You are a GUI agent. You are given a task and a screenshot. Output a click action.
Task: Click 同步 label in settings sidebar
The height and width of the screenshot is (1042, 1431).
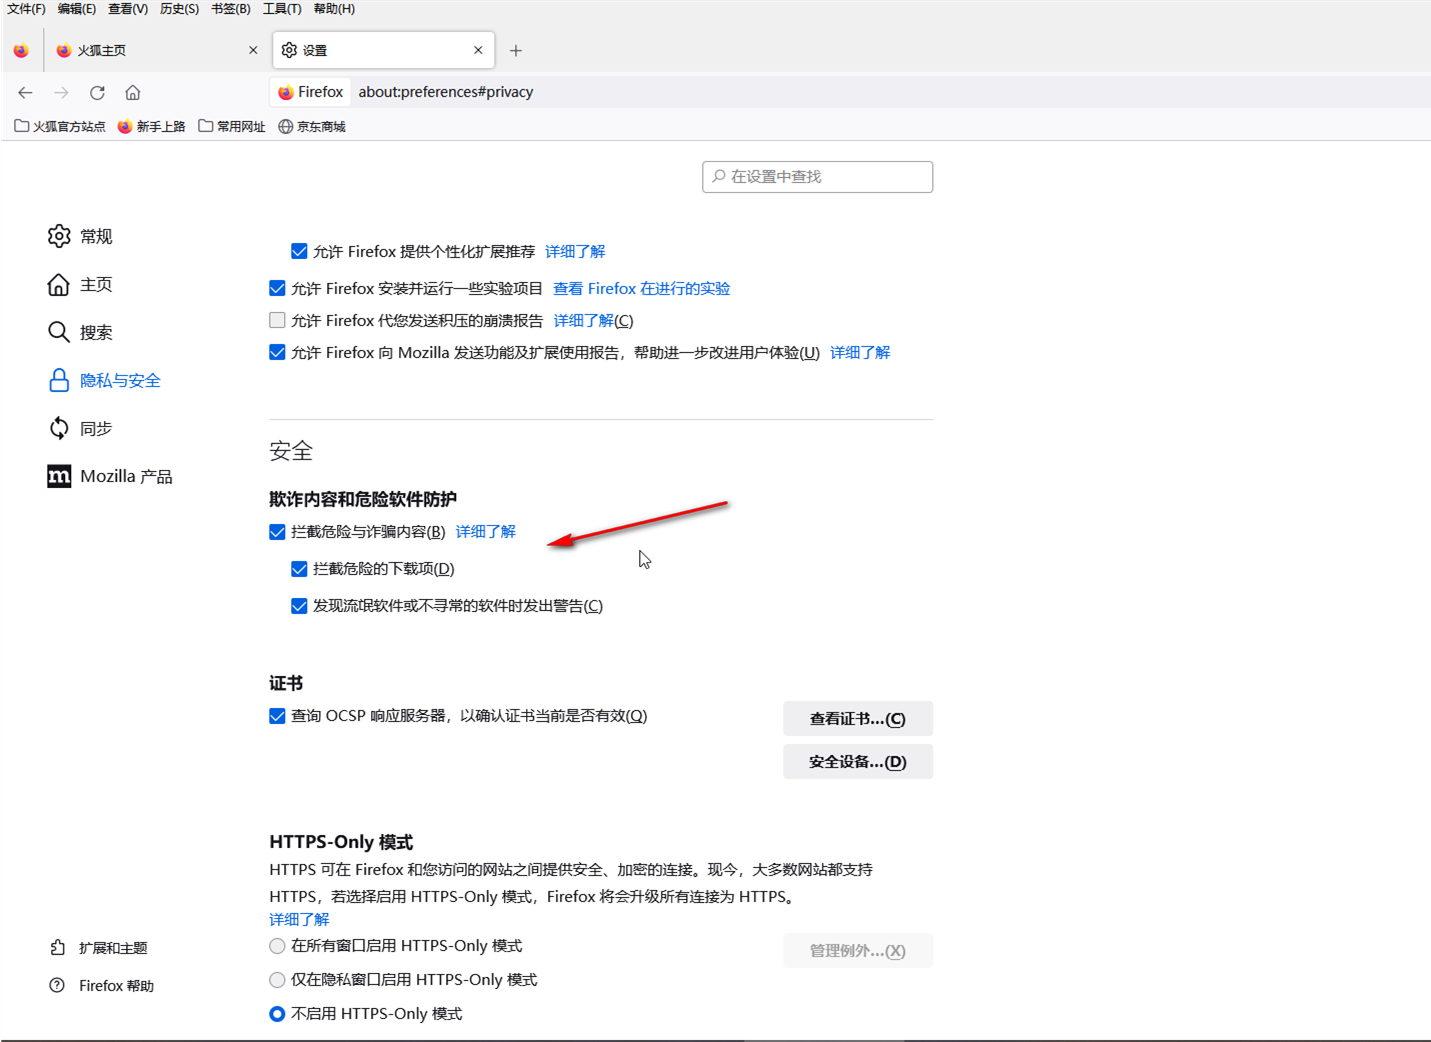tap(96, 428)
